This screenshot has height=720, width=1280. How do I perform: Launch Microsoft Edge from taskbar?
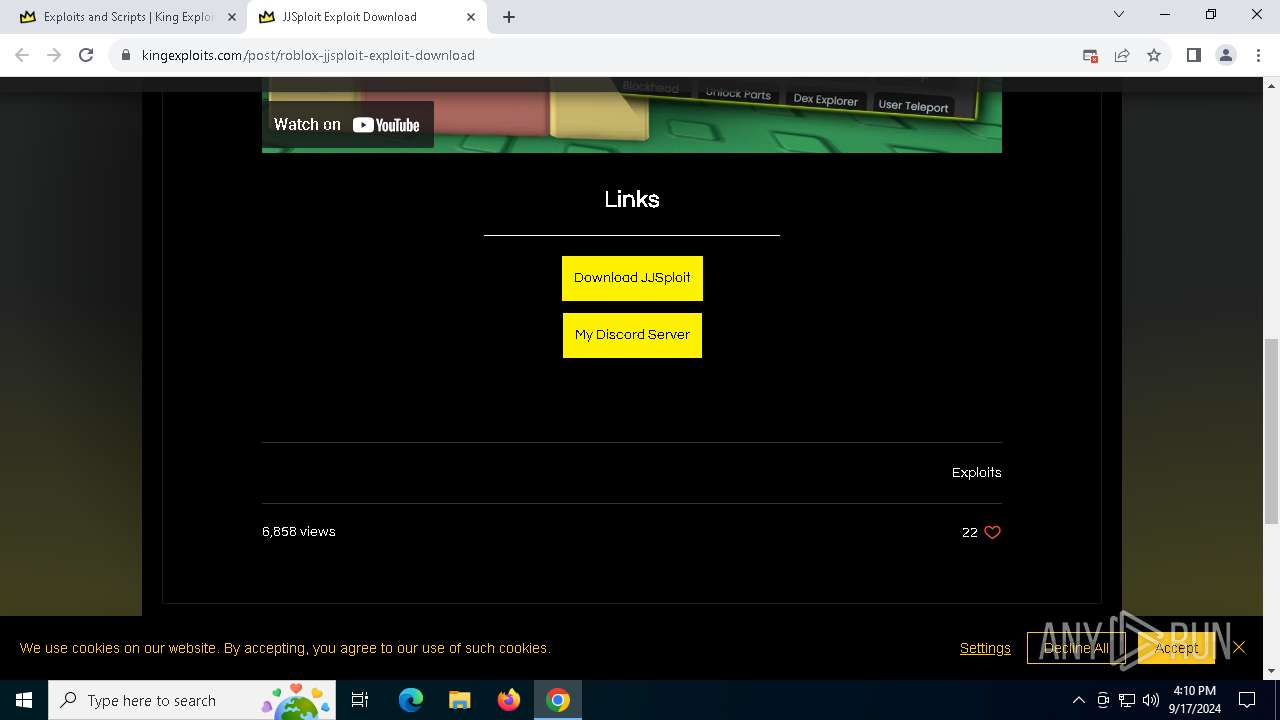(411, 700)
